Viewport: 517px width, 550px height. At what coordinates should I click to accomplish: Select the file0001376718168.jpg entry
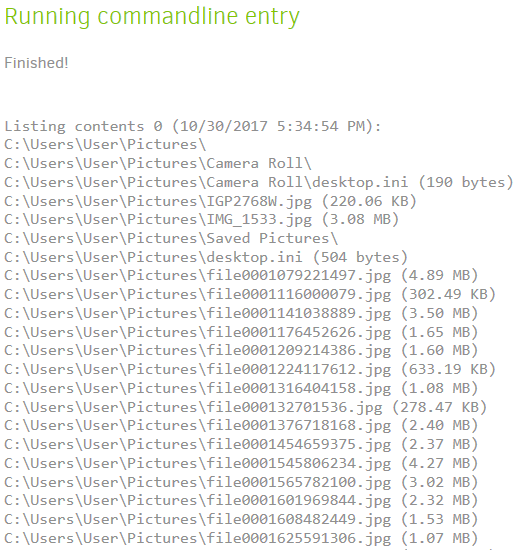pyautogui.click(x=241, y=426)
